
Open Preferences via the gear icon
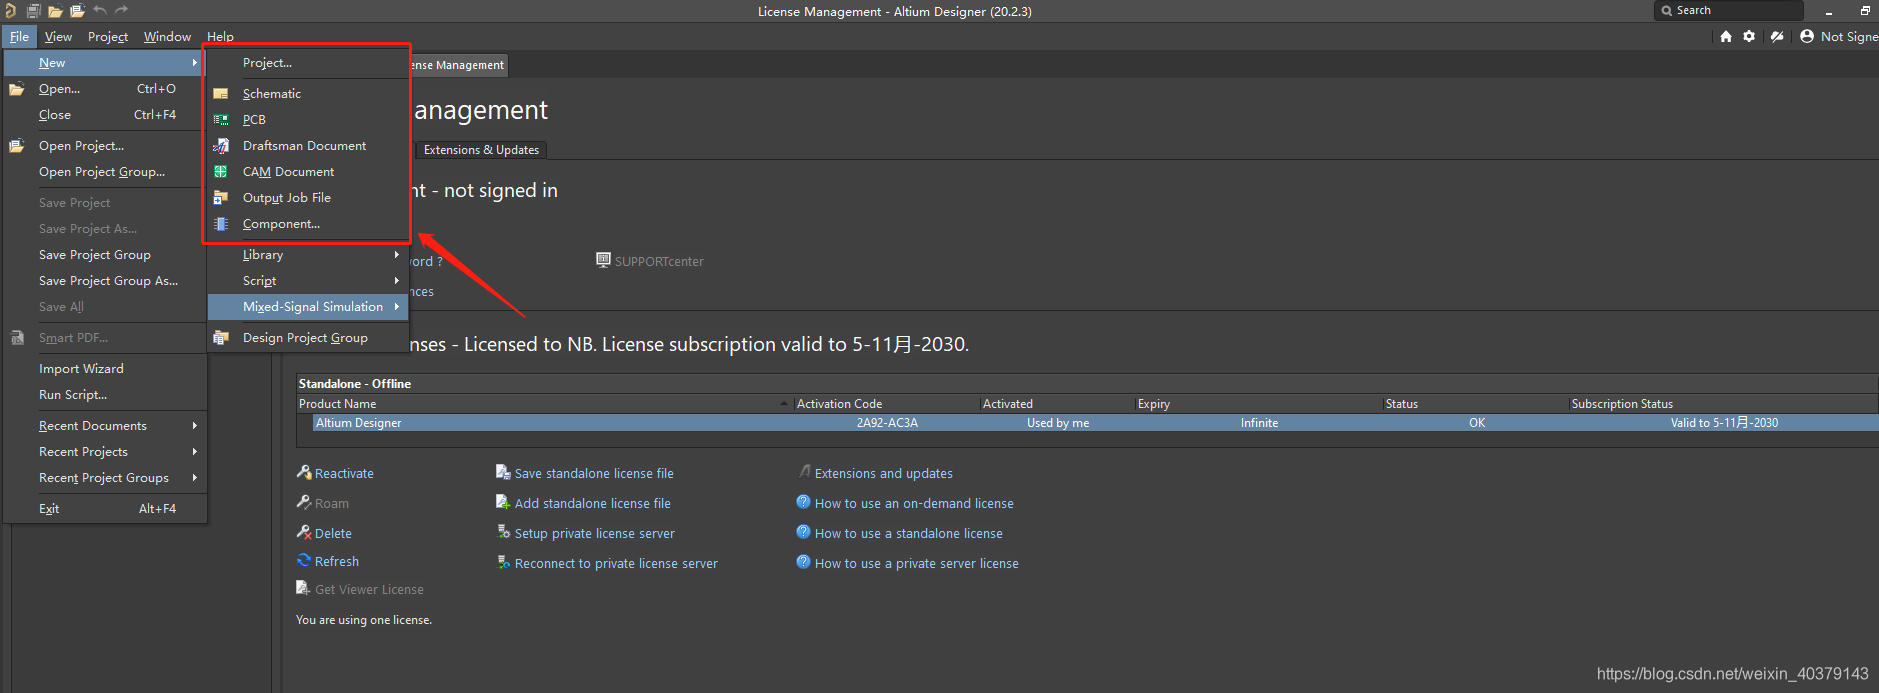[x=1749, y=36]
